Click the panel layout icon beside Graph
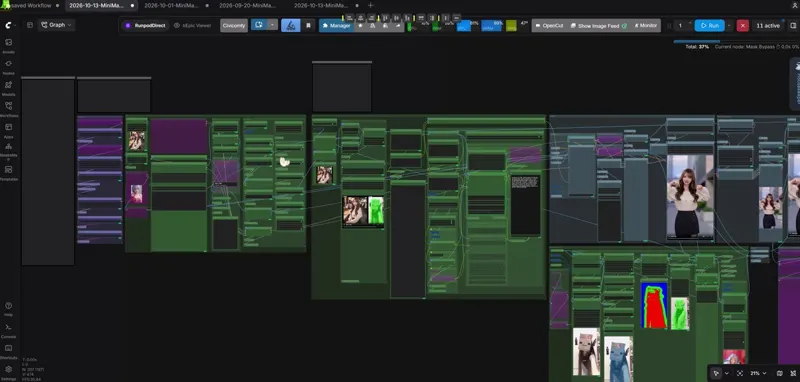The width and height of the screenshot is (800, 382). (x=30, y=25)
